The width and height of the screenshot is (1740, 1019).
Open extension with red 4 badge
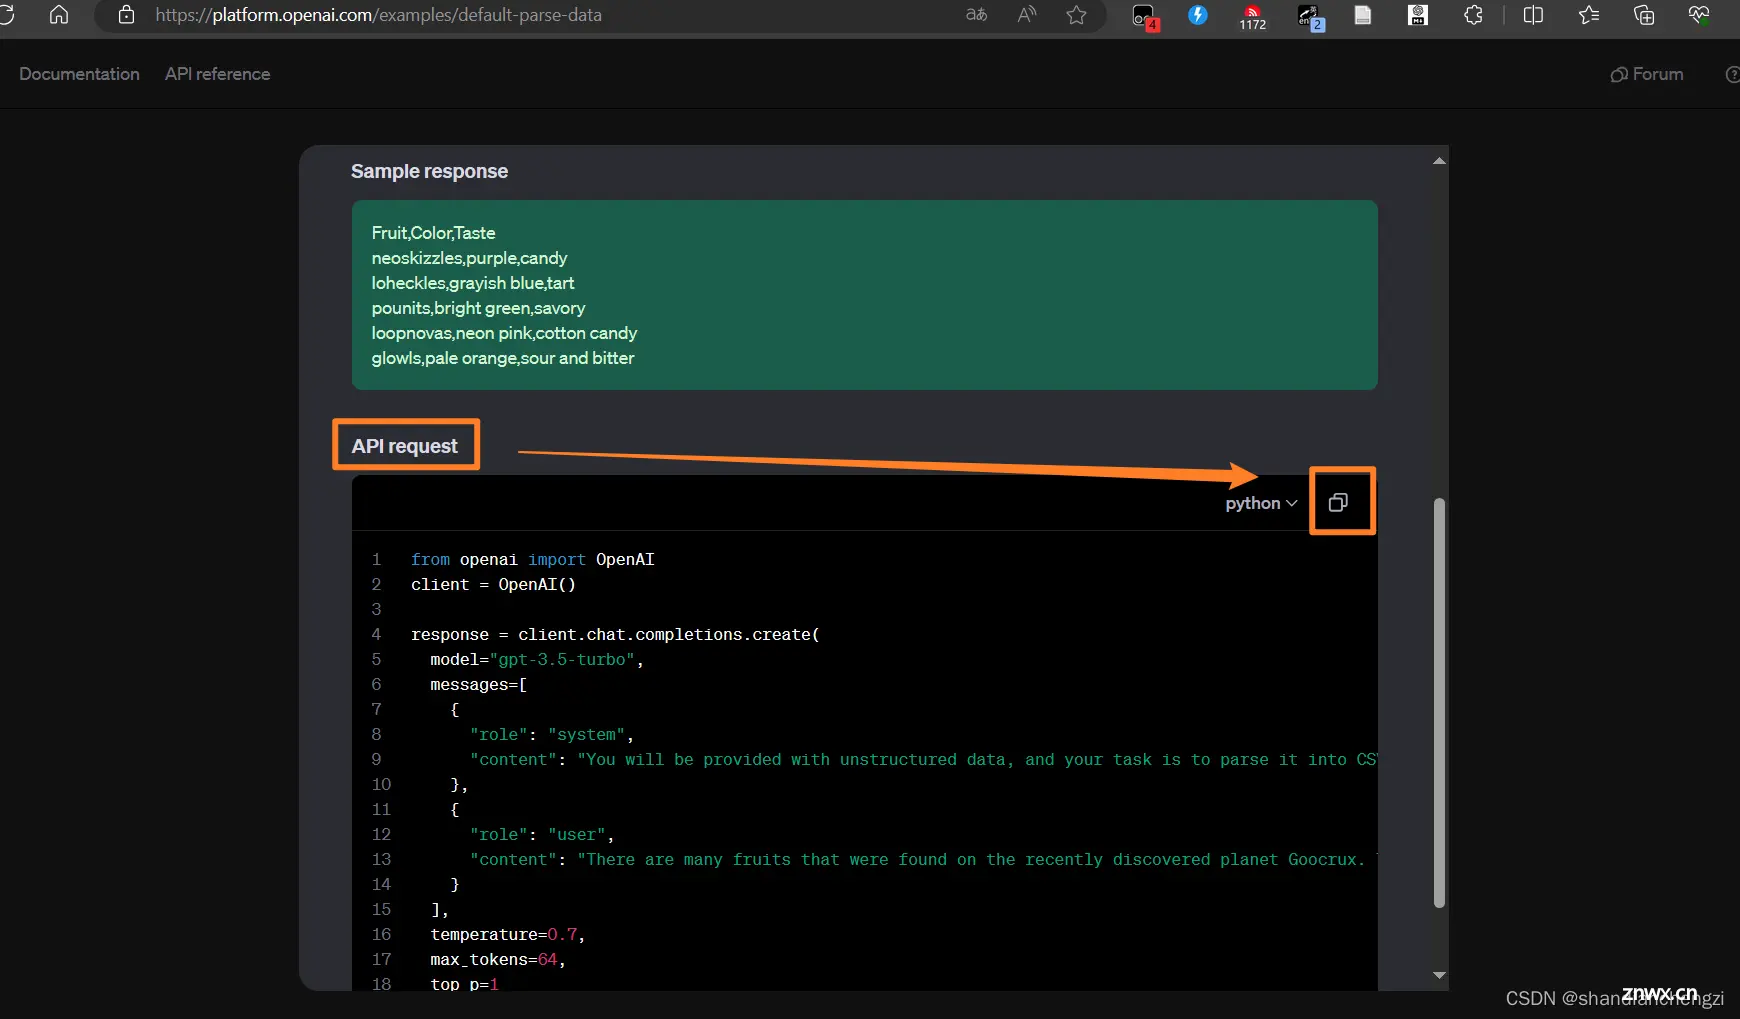click(x=1144, y=16)
